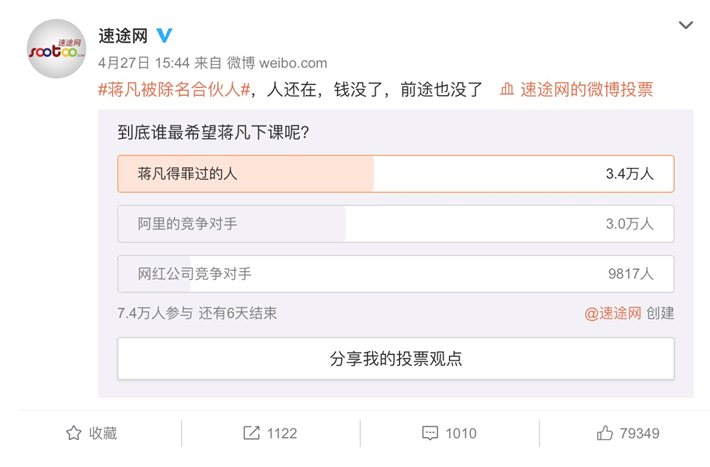This screenshot has width=710, height=467.
Task: Click the 79349 likes count
Action: (x=639, y=433)
